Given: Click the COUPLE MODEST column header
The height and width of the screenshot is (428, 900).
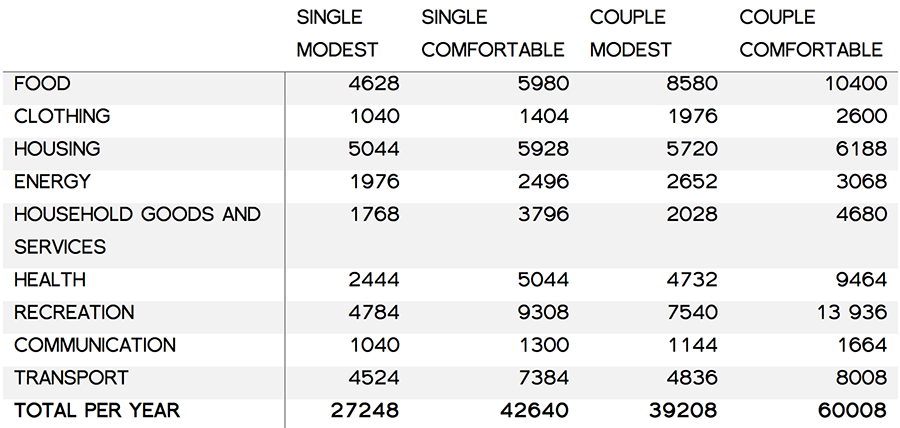Looking at the screenshot, I should pyautogui.click(x=630, y=33).
